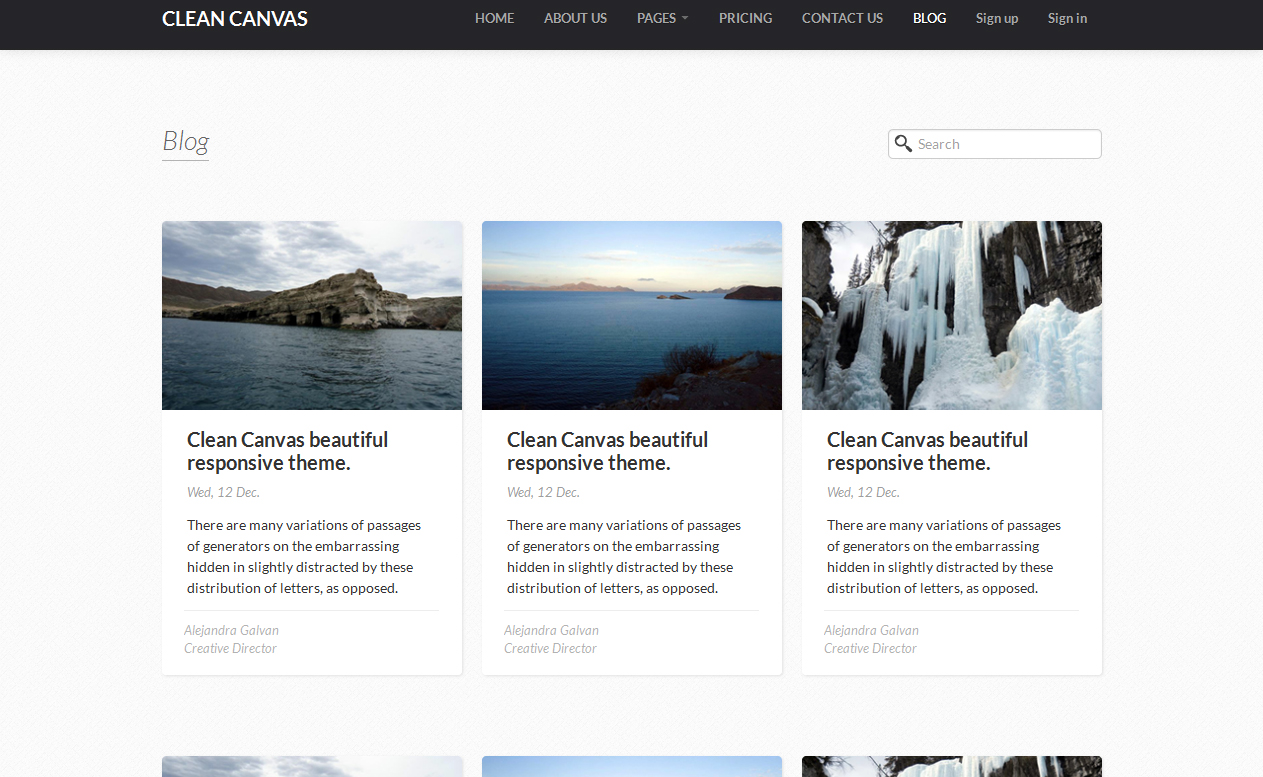Click the first post's title
The image size is (1263, 777).
point(287,451)
